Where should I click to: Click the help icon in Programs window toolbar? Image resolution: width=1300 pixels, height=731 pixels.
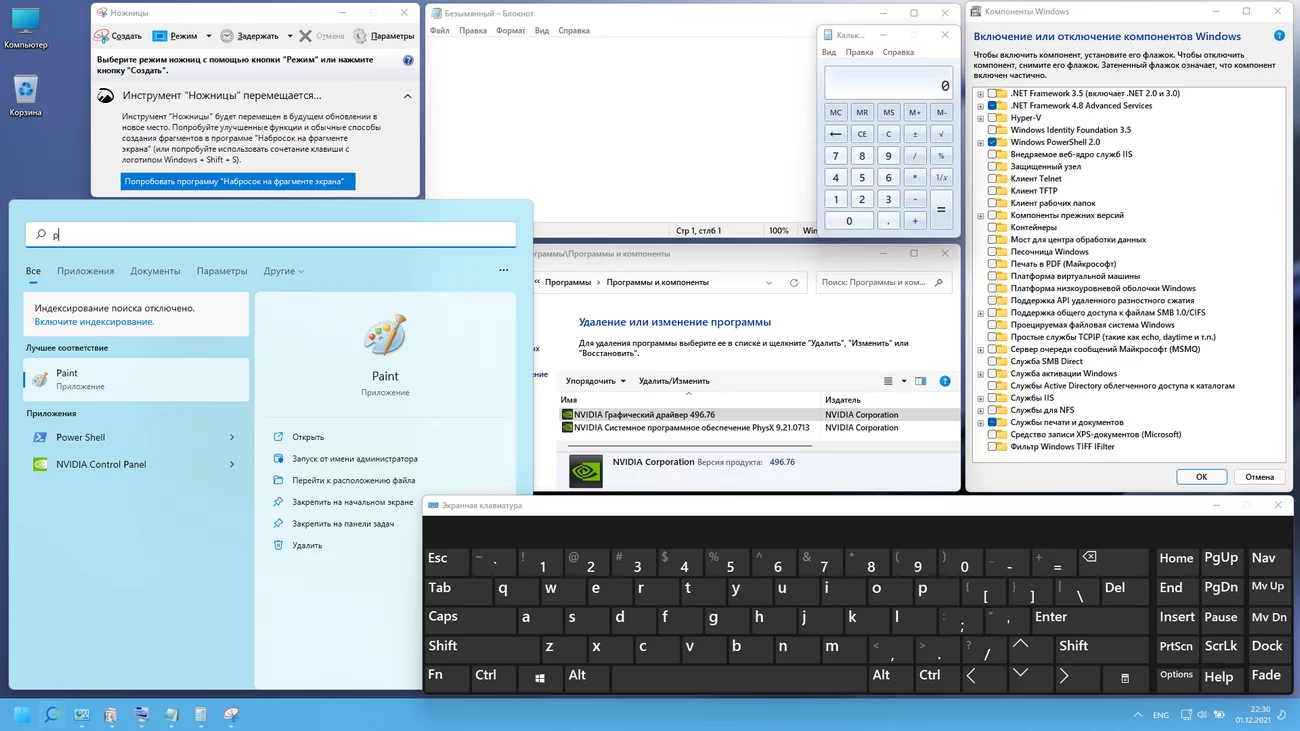tap(945, 381)
